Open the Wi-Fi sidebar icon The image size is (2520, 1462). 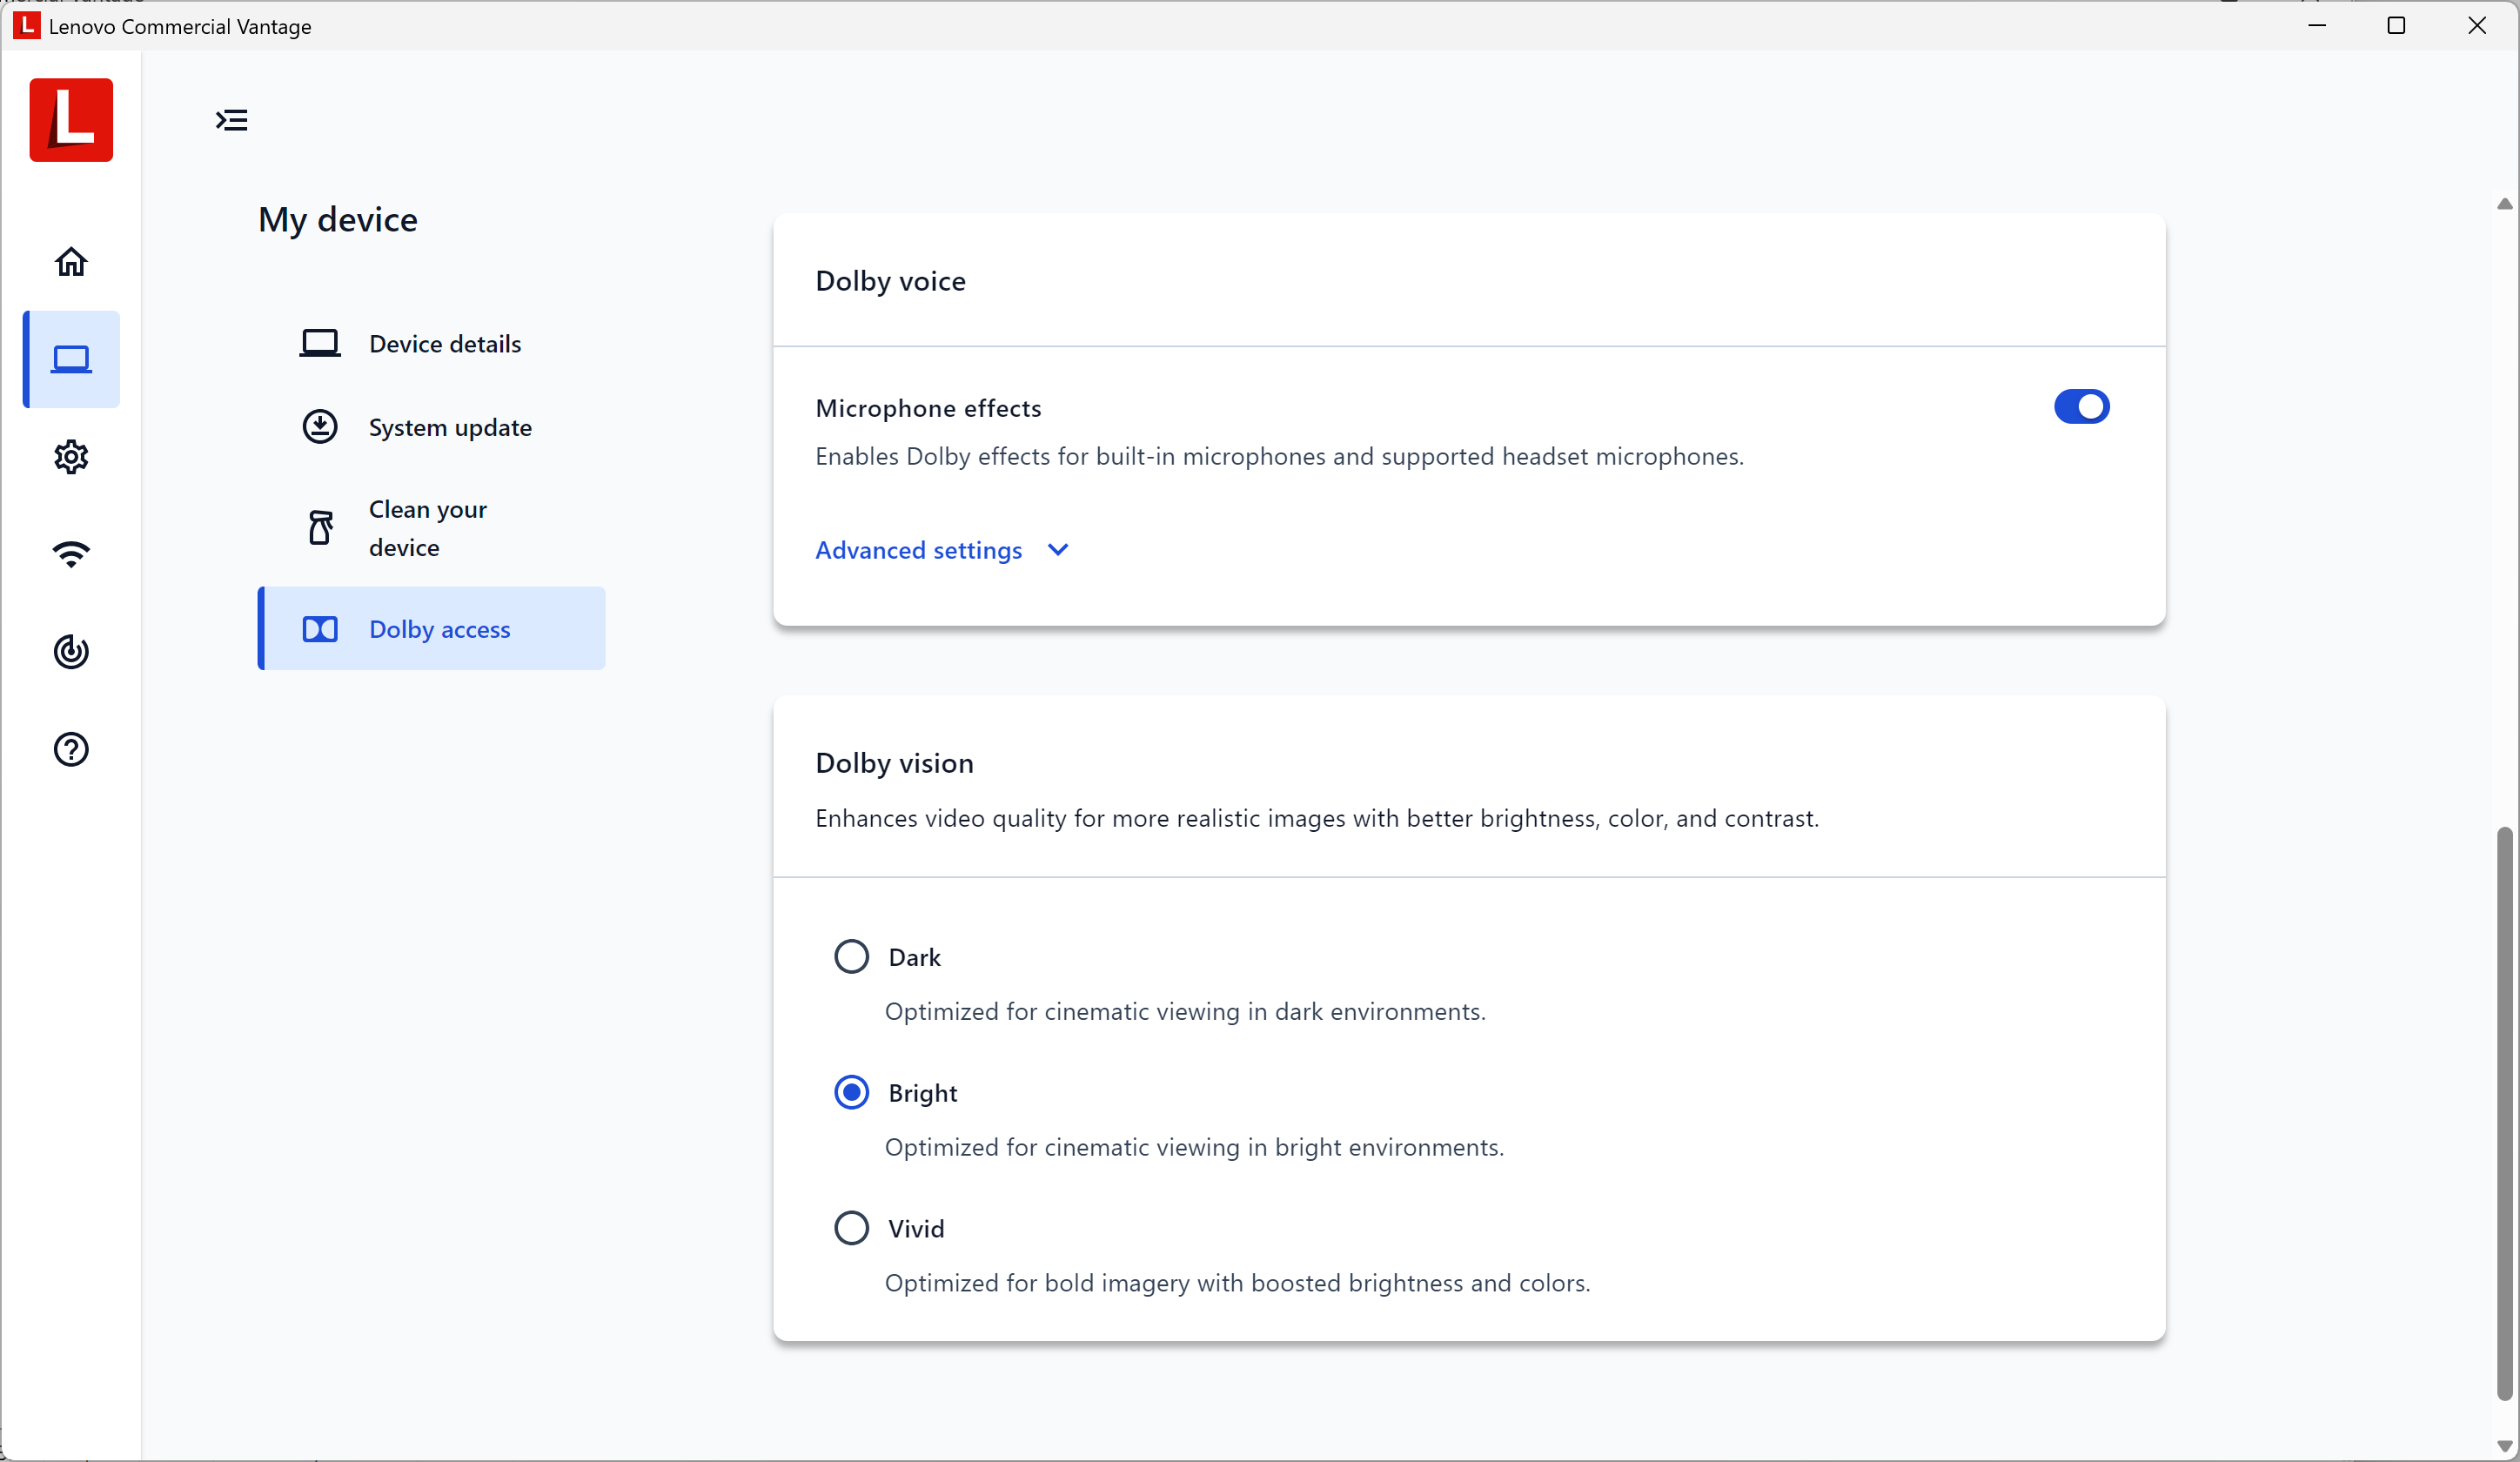point(71,554)
